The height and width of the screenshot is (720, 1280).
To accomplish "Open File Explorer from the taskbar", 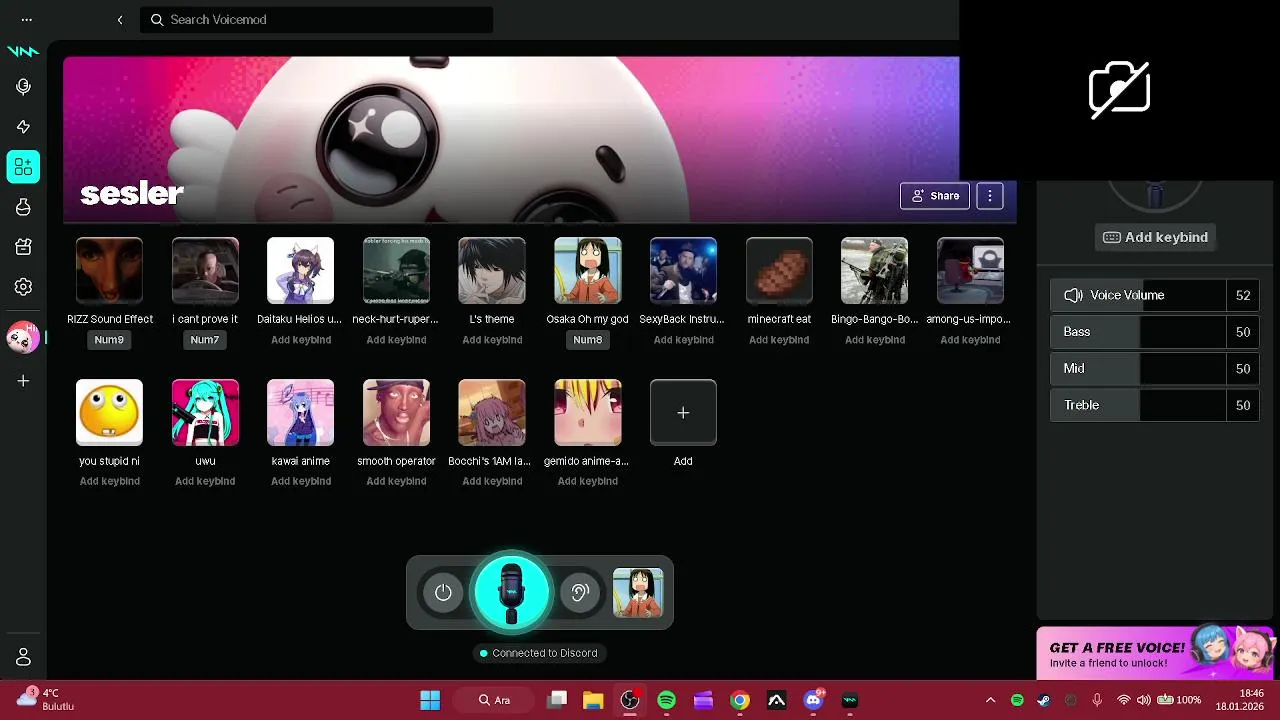I will point(593,700).
